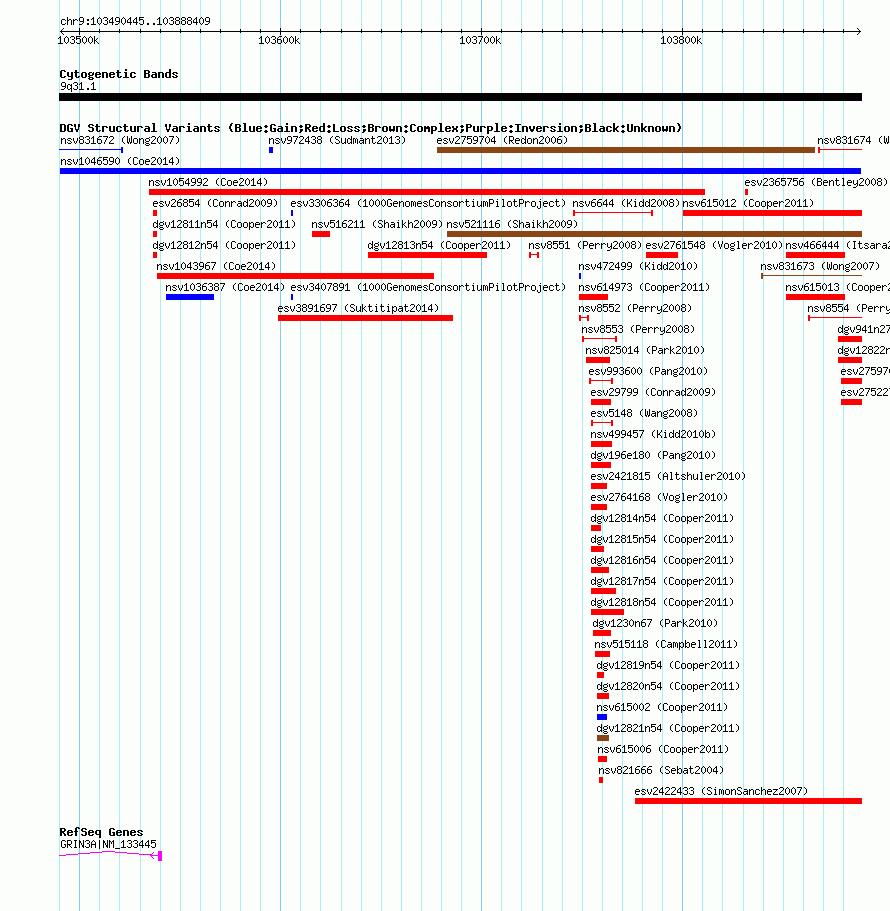
Task: Click dgv12817n54 (Cooper2011) label
Action: tap(662, 581)
